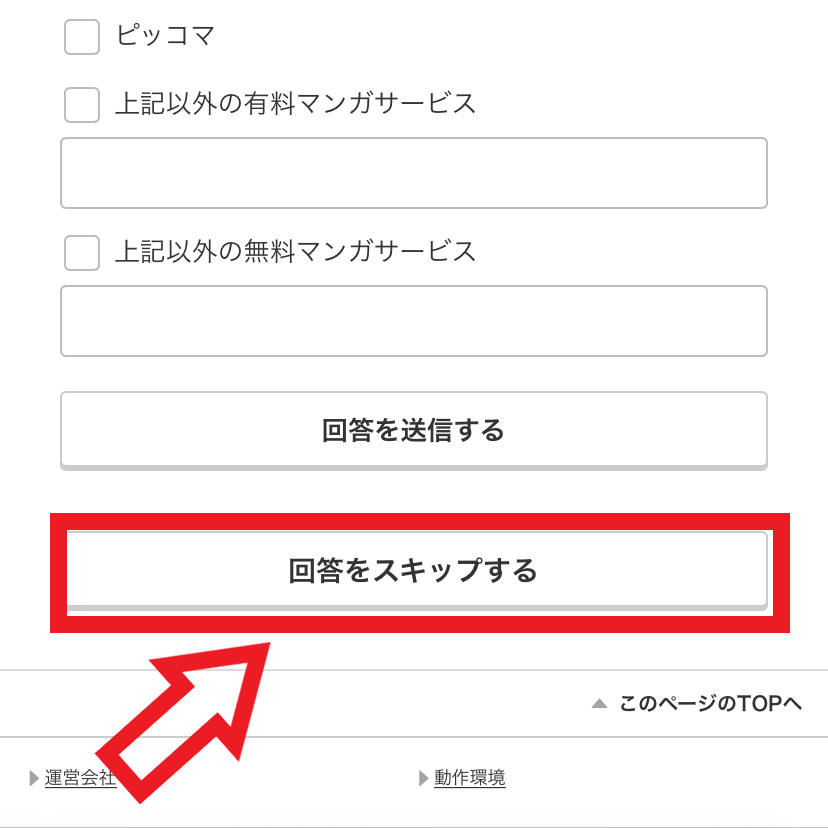Image resolution: width=828 pixels, height=828 pixels.
Task: Expand details using 動作環境 disclosure arrow
Action: (423, 778)
